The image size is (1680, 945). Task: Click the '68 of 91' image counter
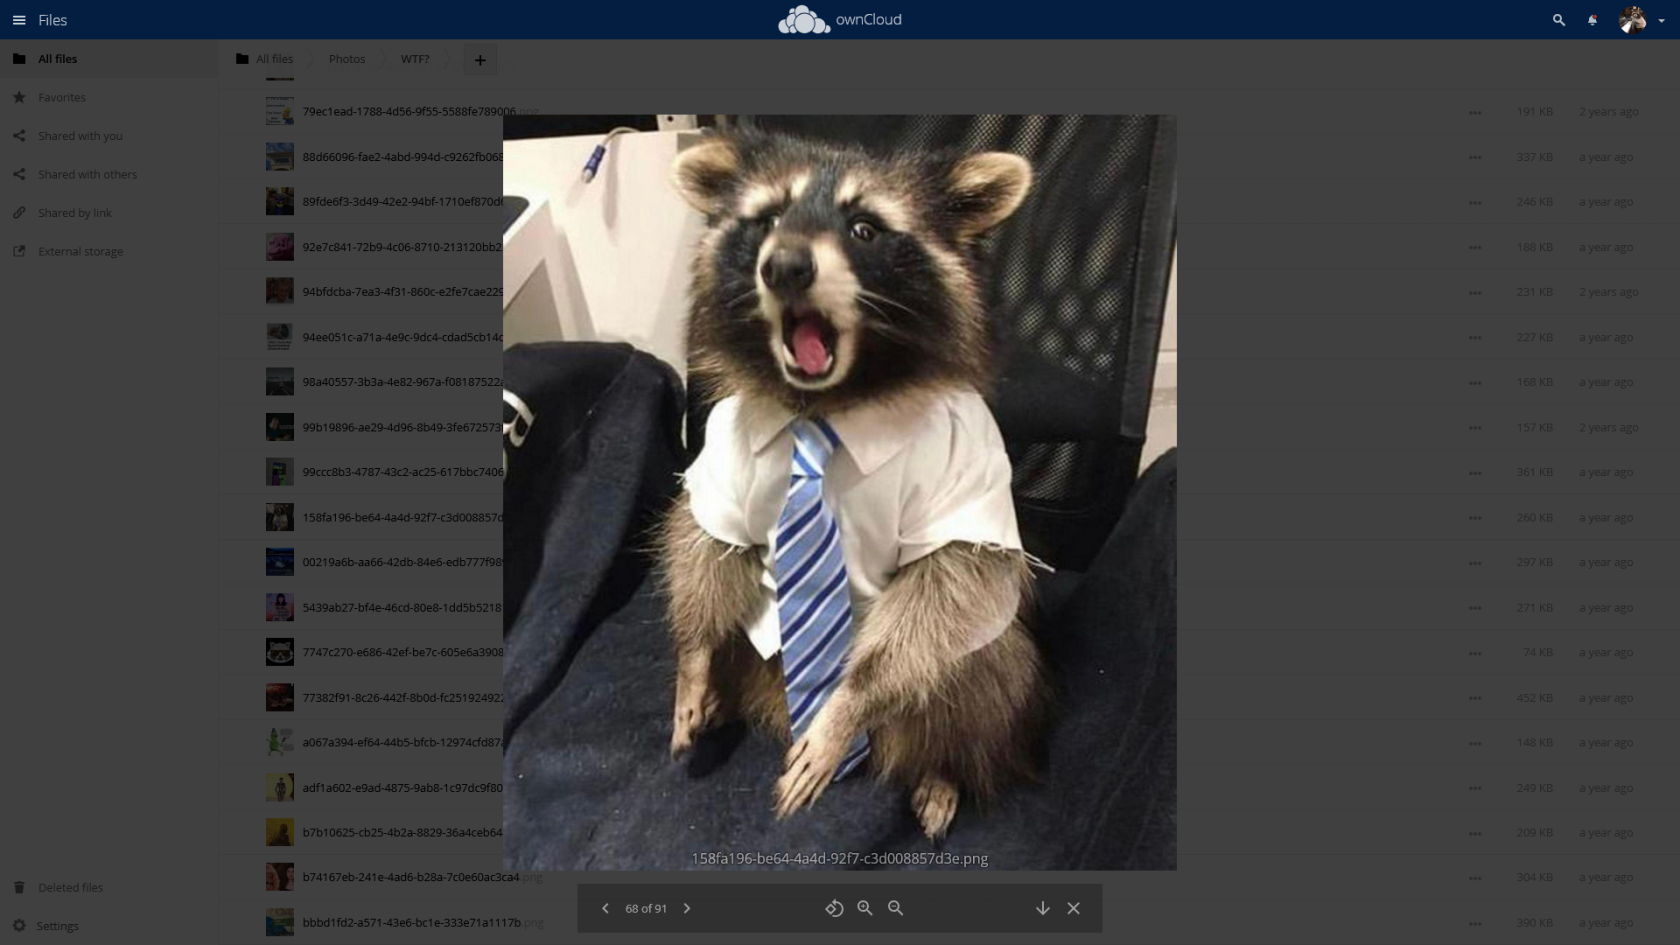pos(646,908)
